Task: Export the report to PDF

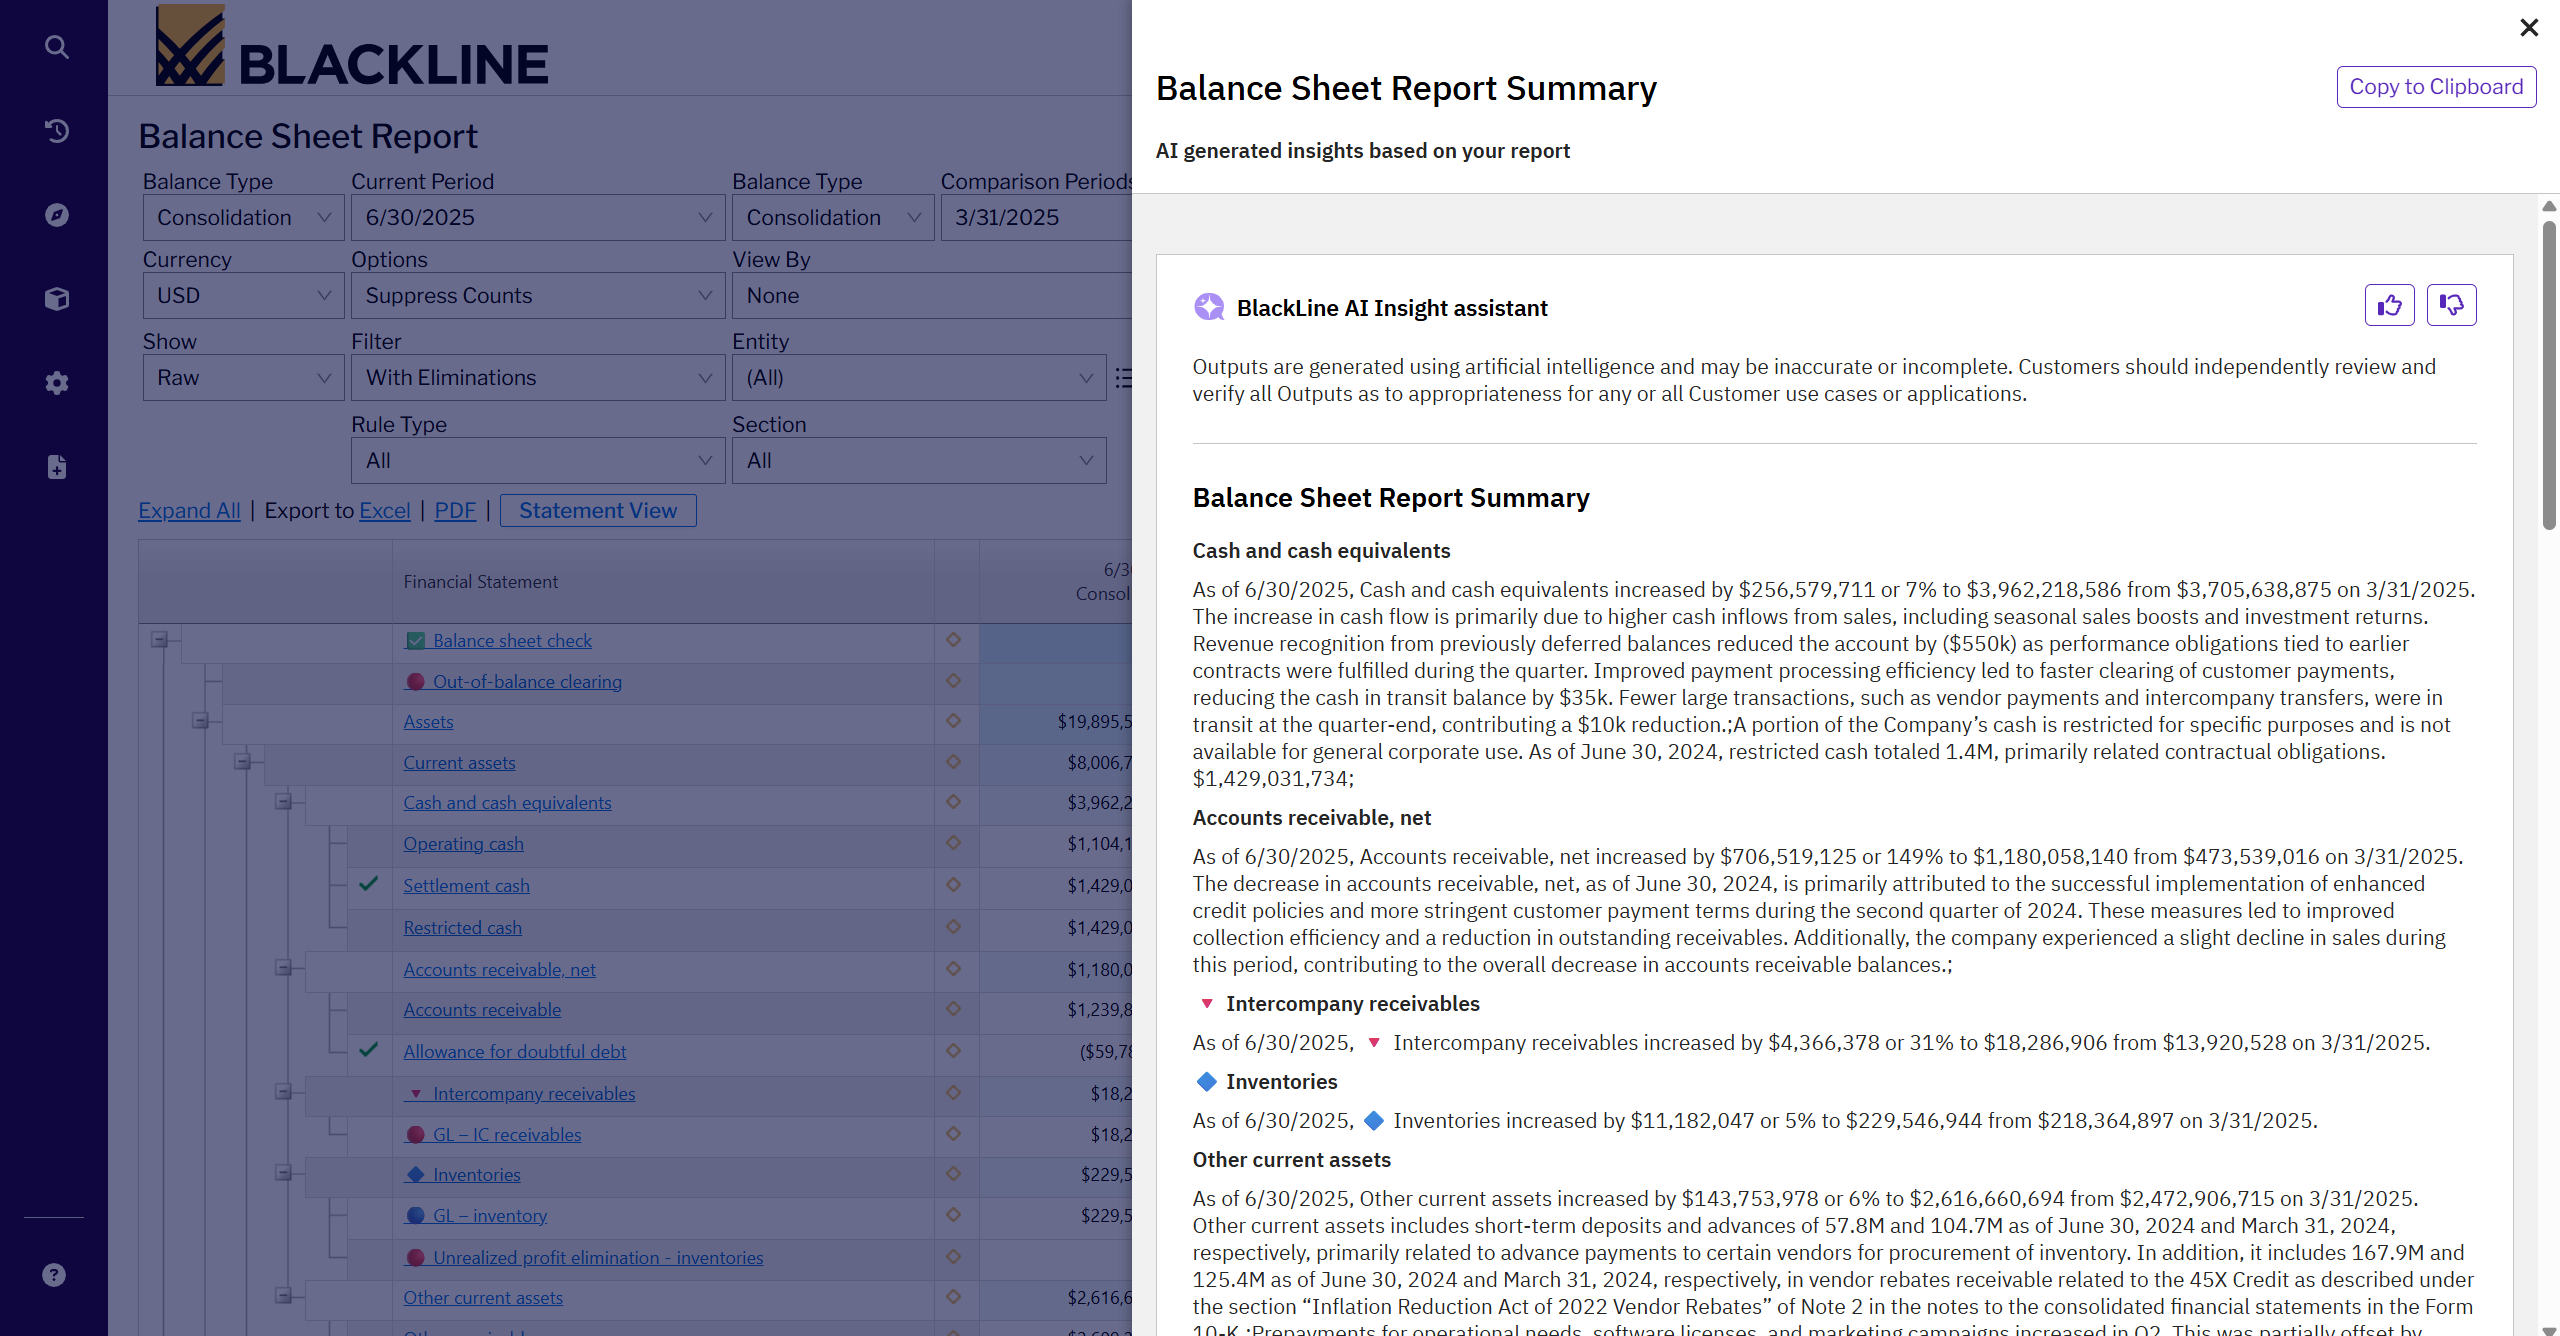Action: tap(455, 511)
